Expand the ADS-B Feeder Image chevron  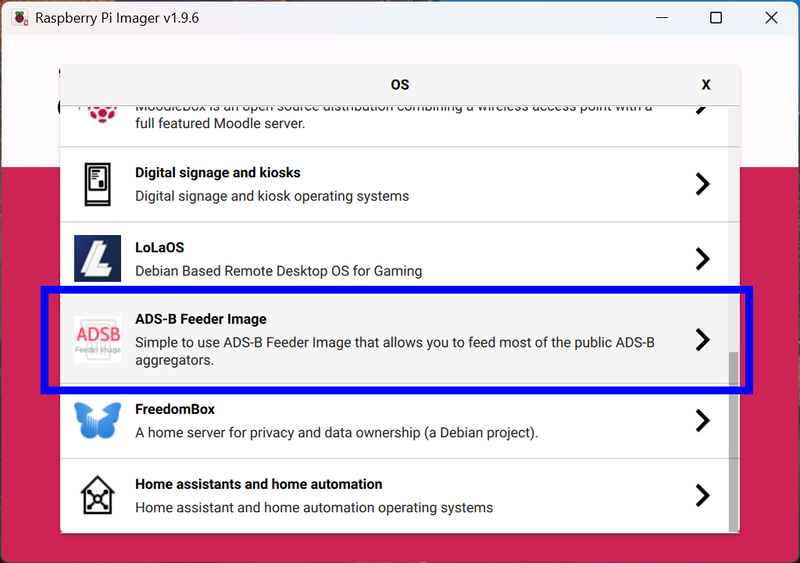702,340
